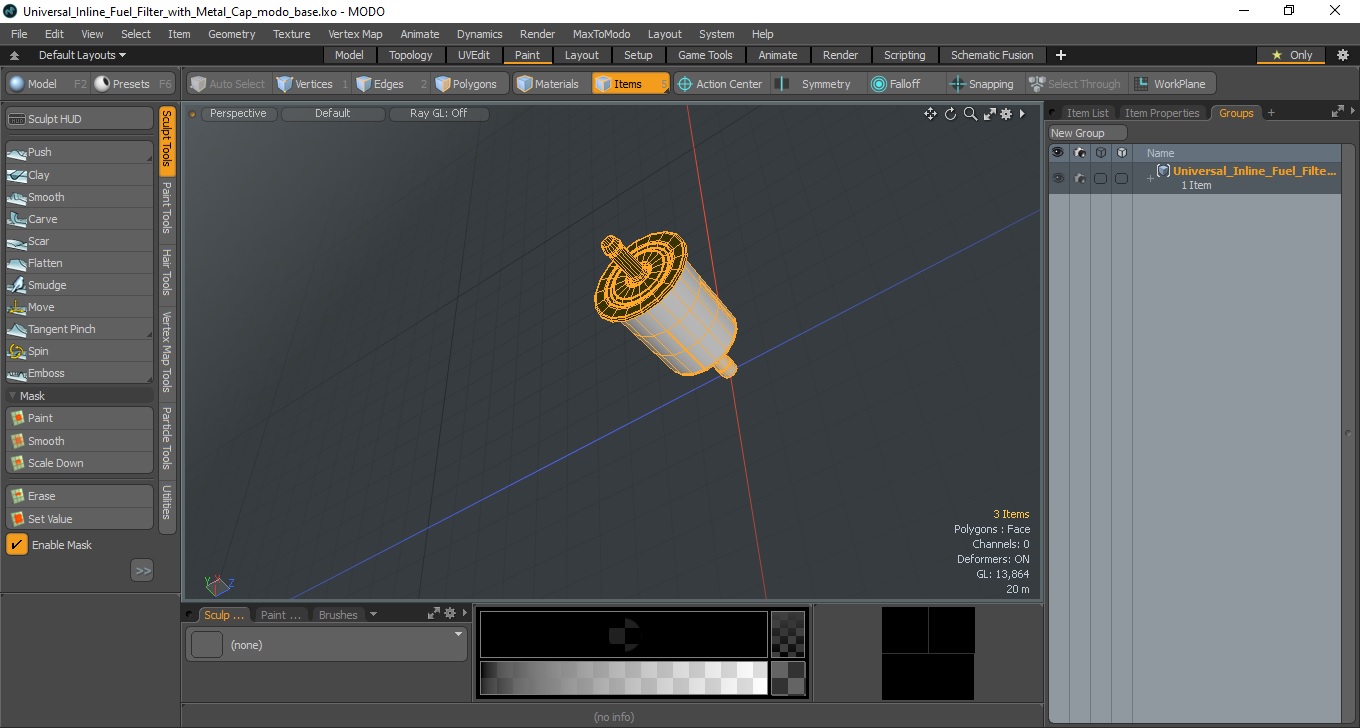Click the viewport zoom magnifier icon

click(970, 114)
